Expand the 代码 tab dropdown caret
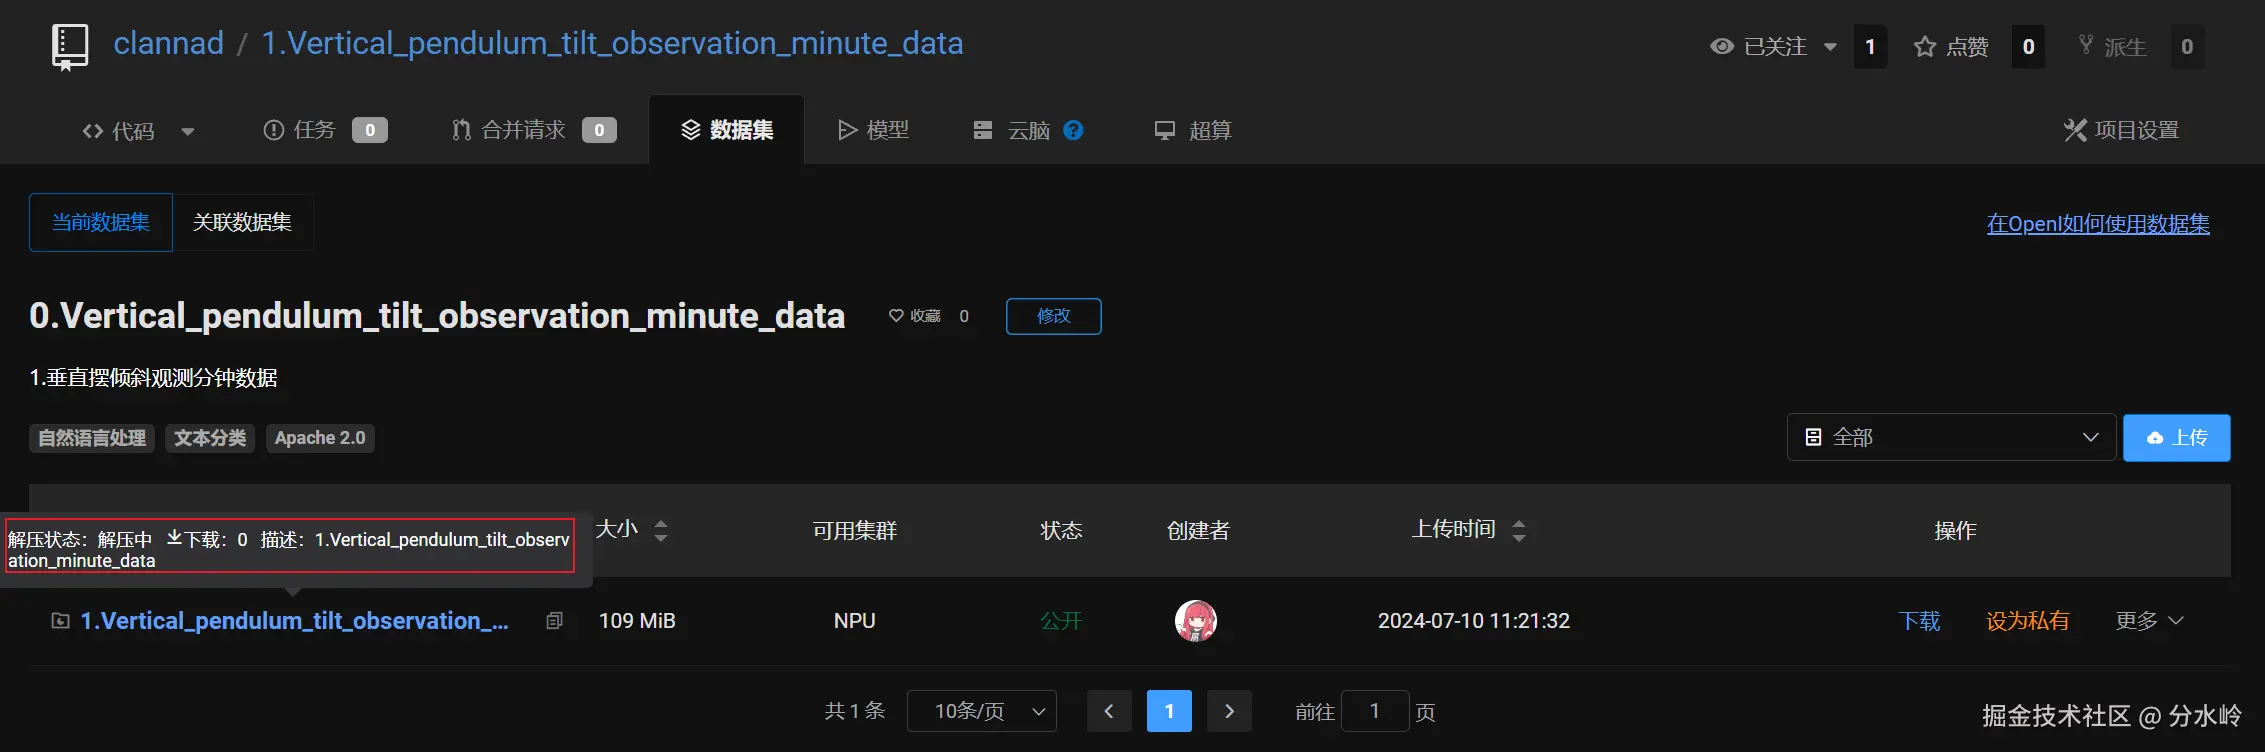The image size is (2265, 752). 187,131
